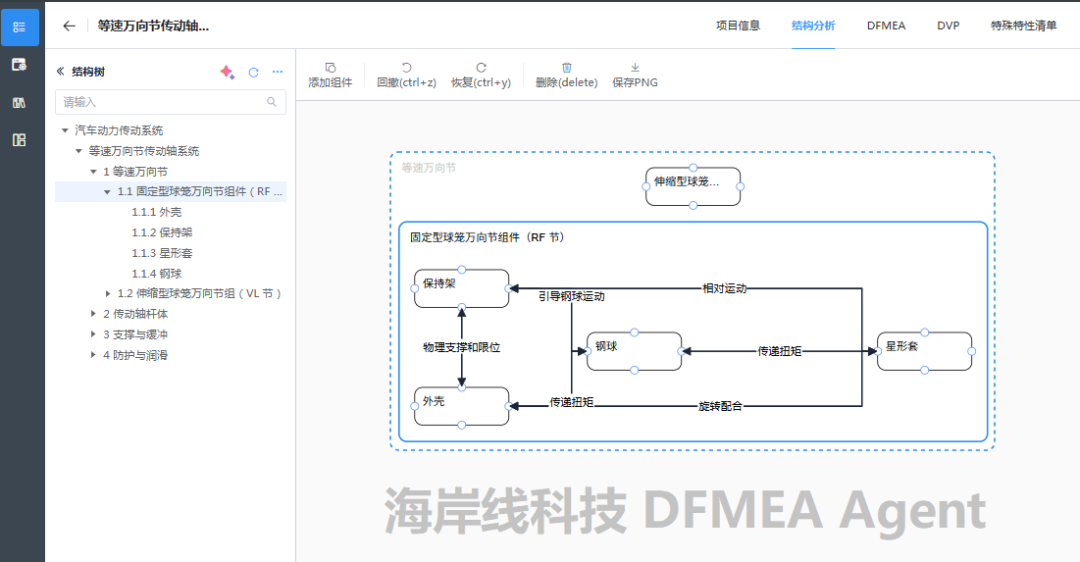Click the AI sparkle icon in 结构树

227,72
